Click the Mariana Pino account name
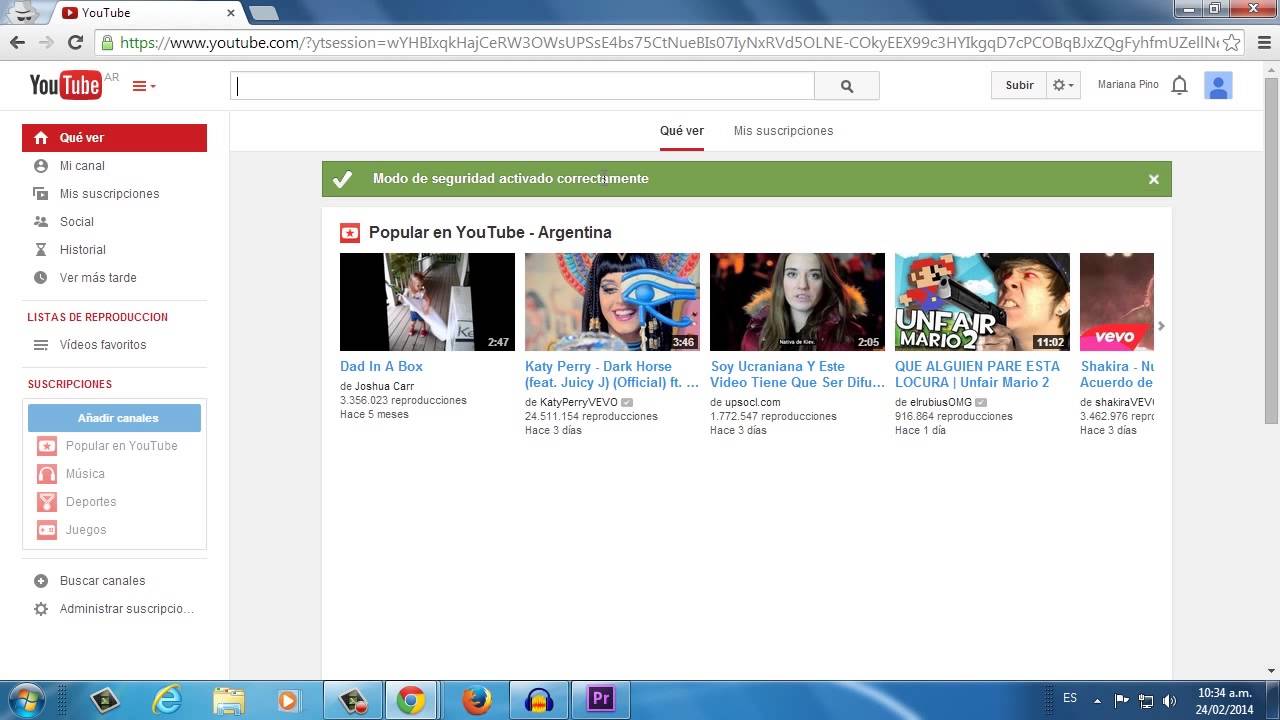Screen dimensions: 1280x720 (x=1128, y=85)
